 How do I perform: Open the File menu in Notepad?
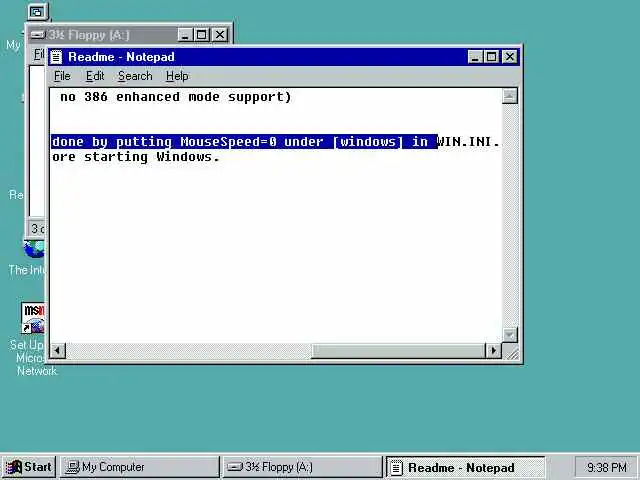click(x=62, y=76)
